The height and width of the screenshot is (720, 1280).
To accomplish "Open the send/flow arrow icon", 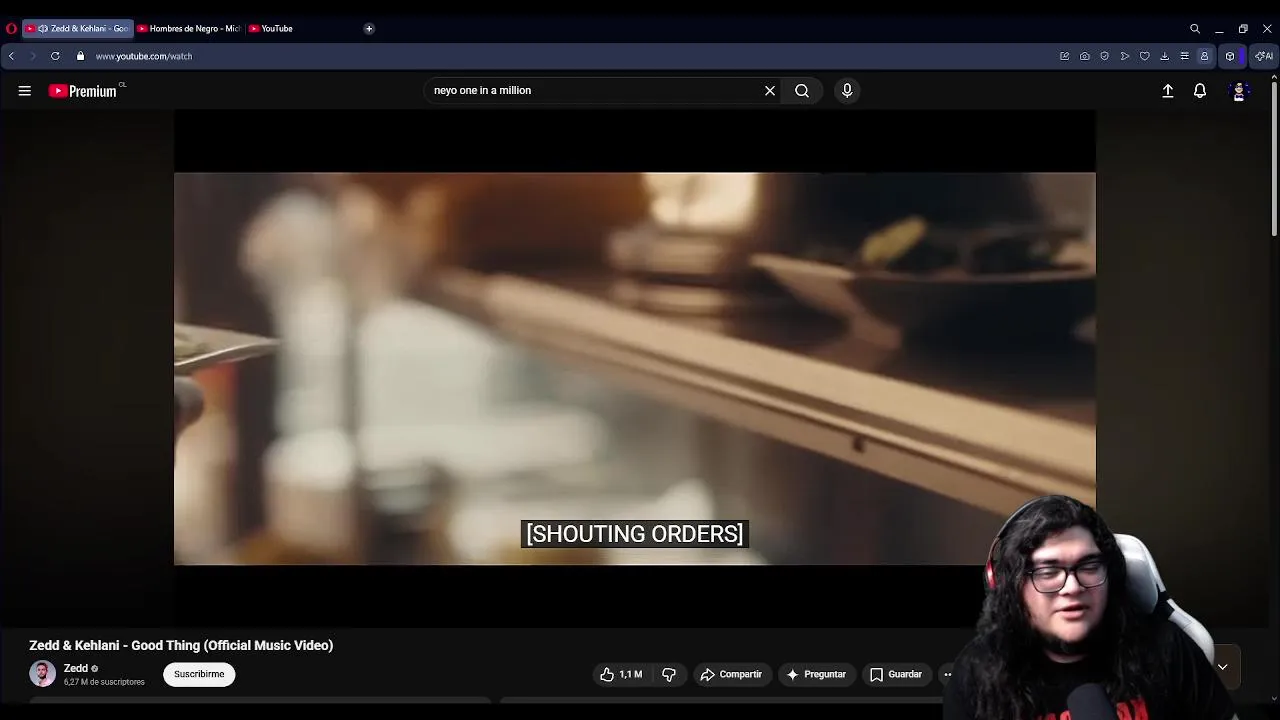I will coord(1125,56).
